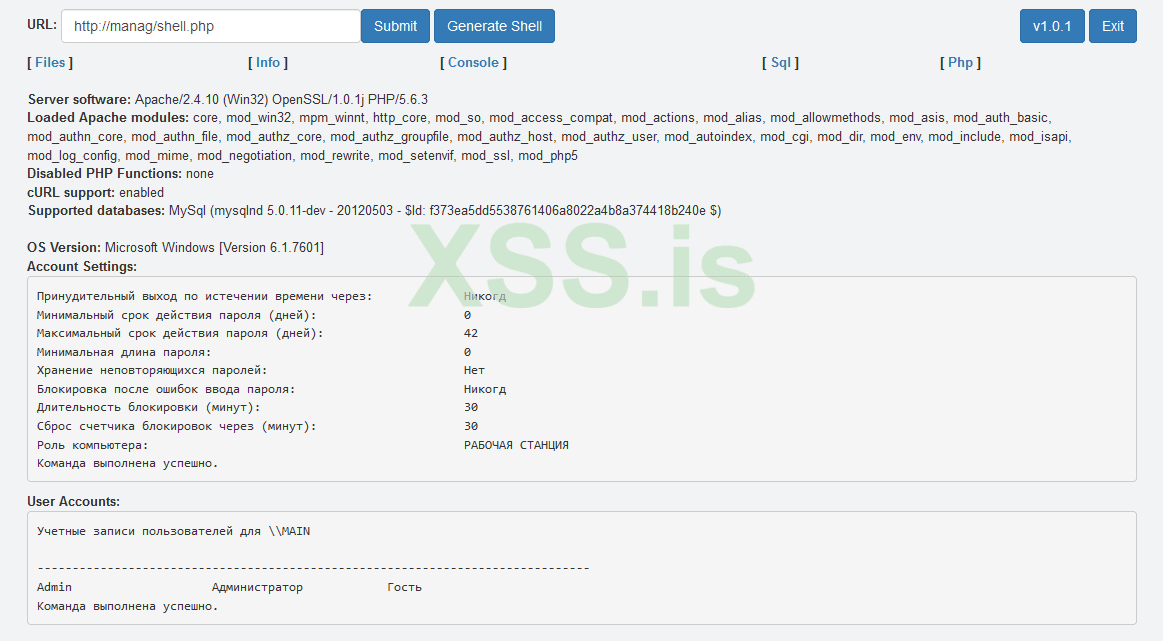
Task: Click the Generate Shell button
Action: (494, 26)
